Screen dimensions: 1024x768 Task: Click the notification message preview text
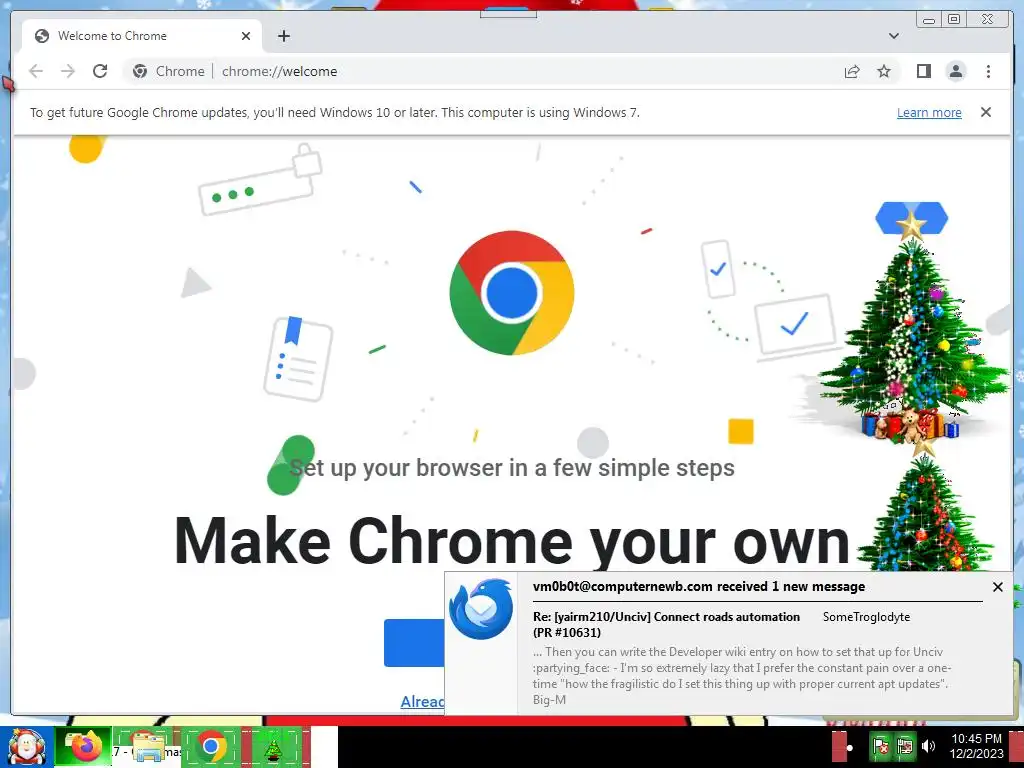coord(741,675)
